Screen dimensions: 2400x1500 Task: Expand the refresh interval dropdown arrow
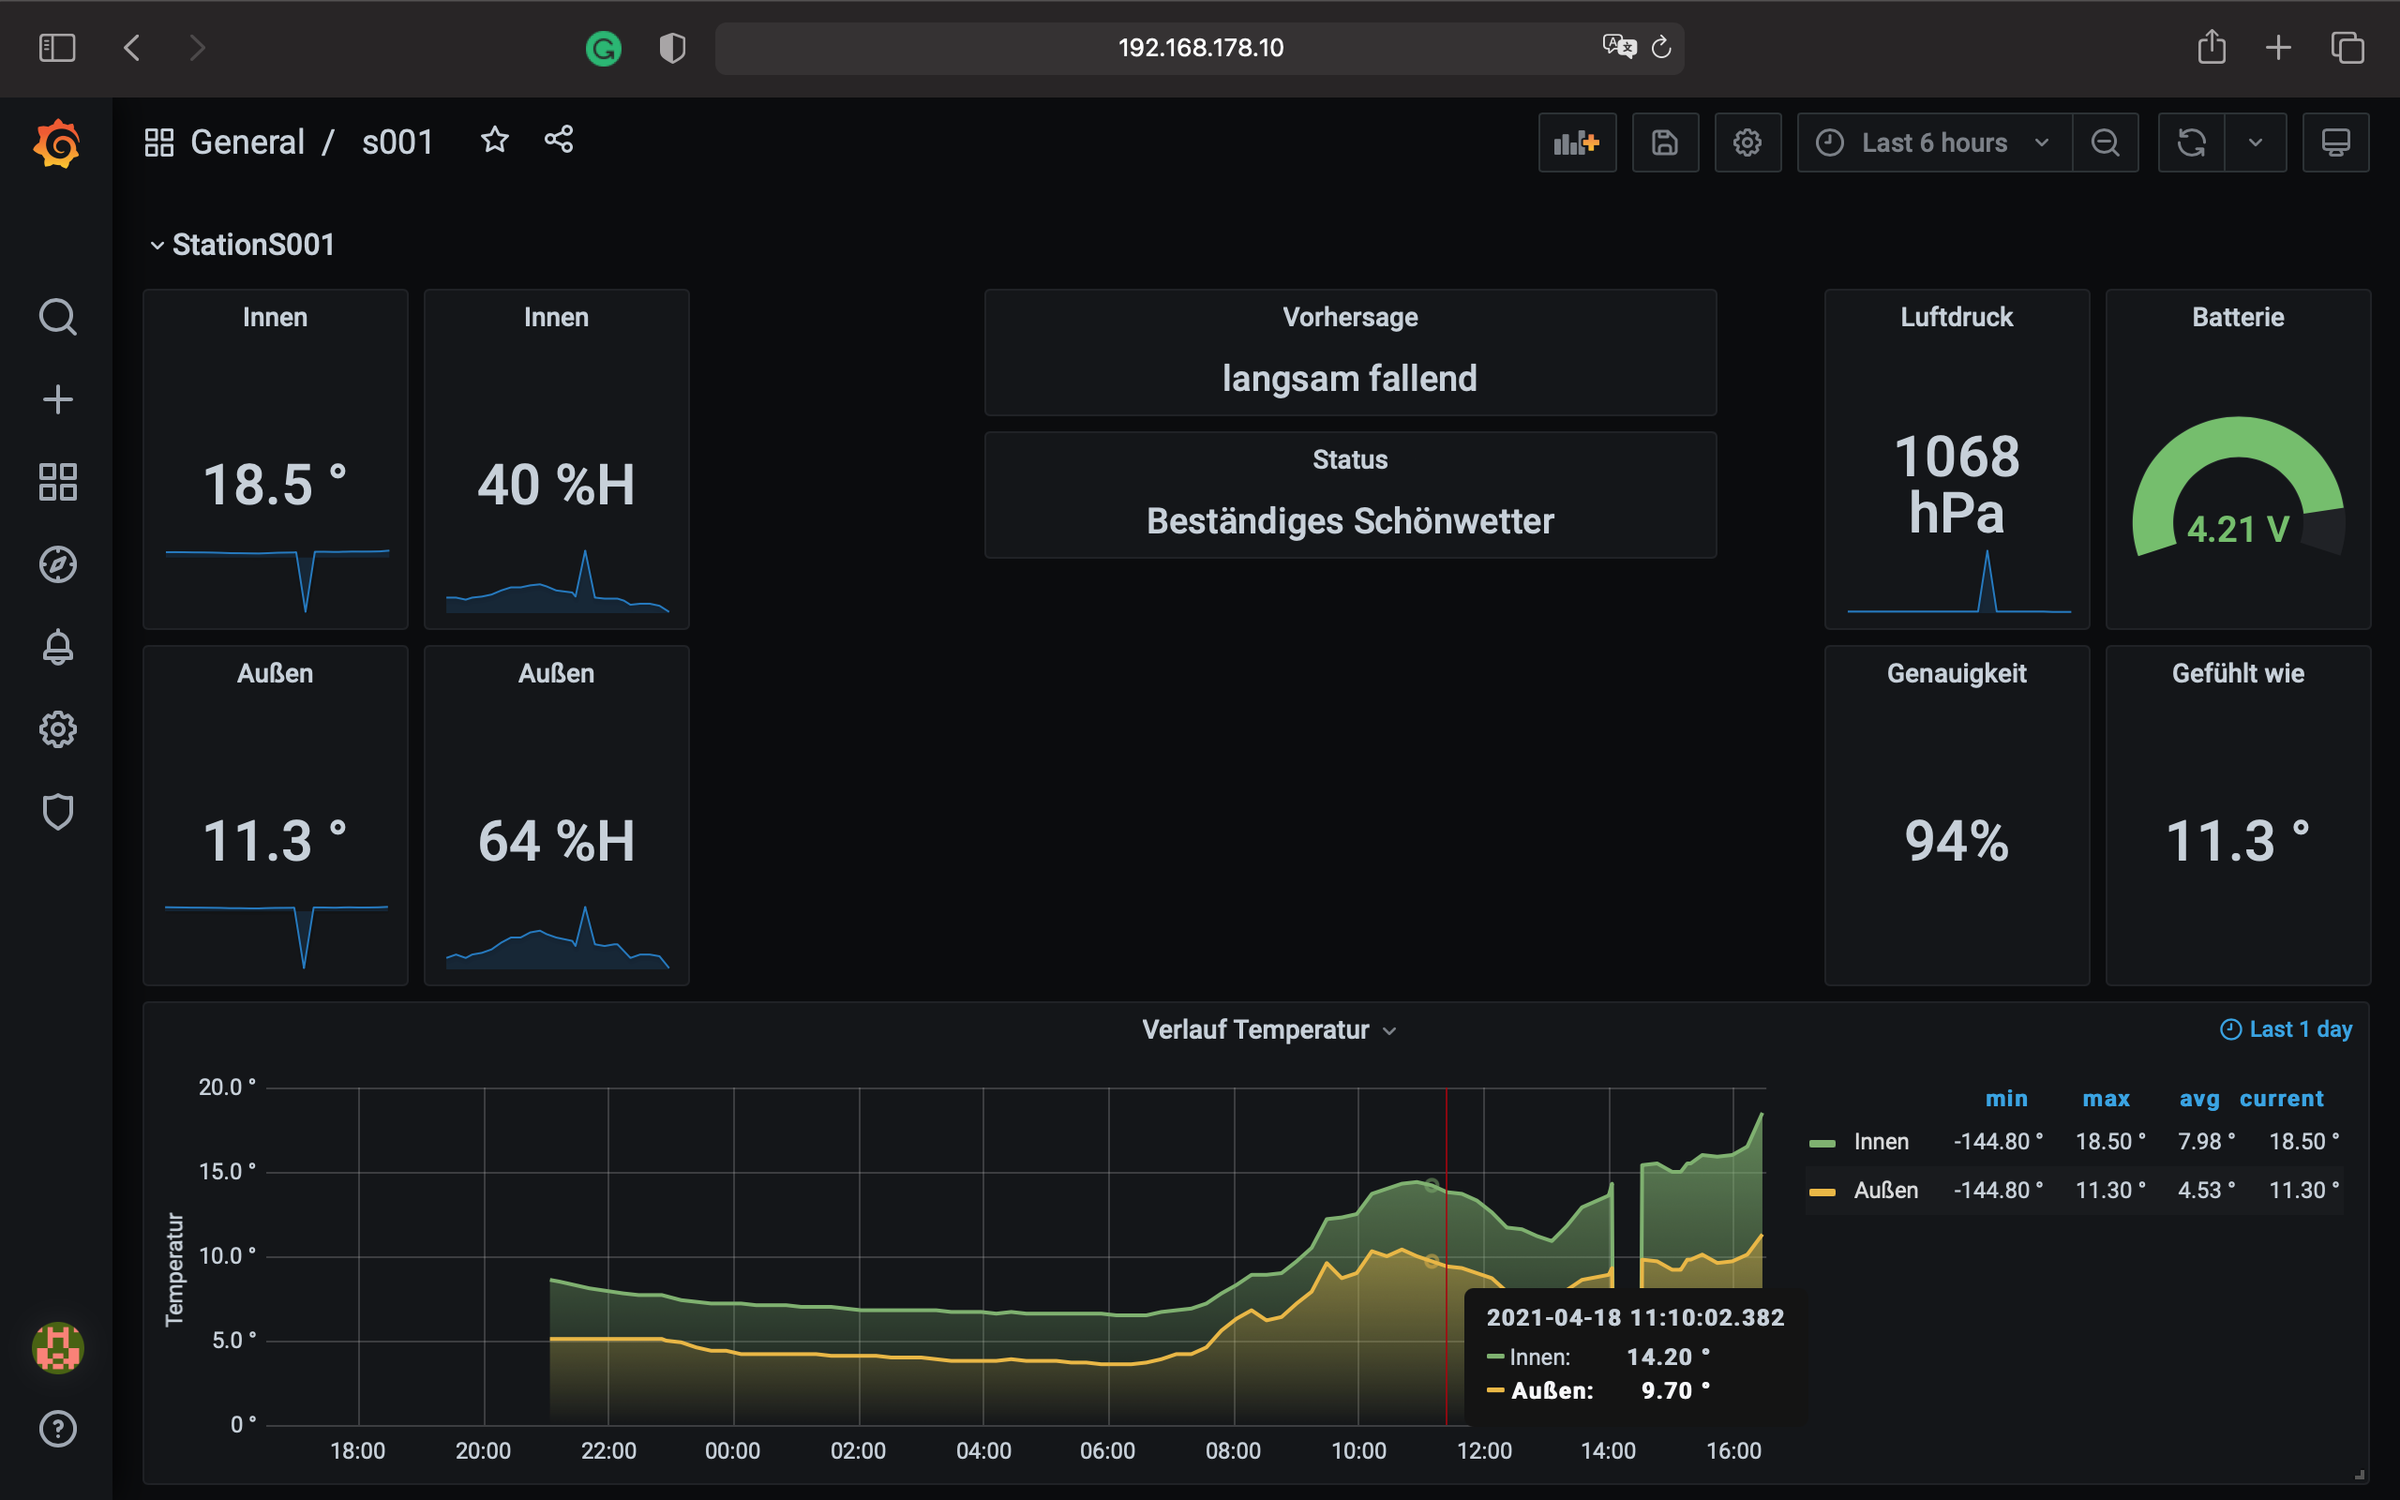coord(2255,143)
